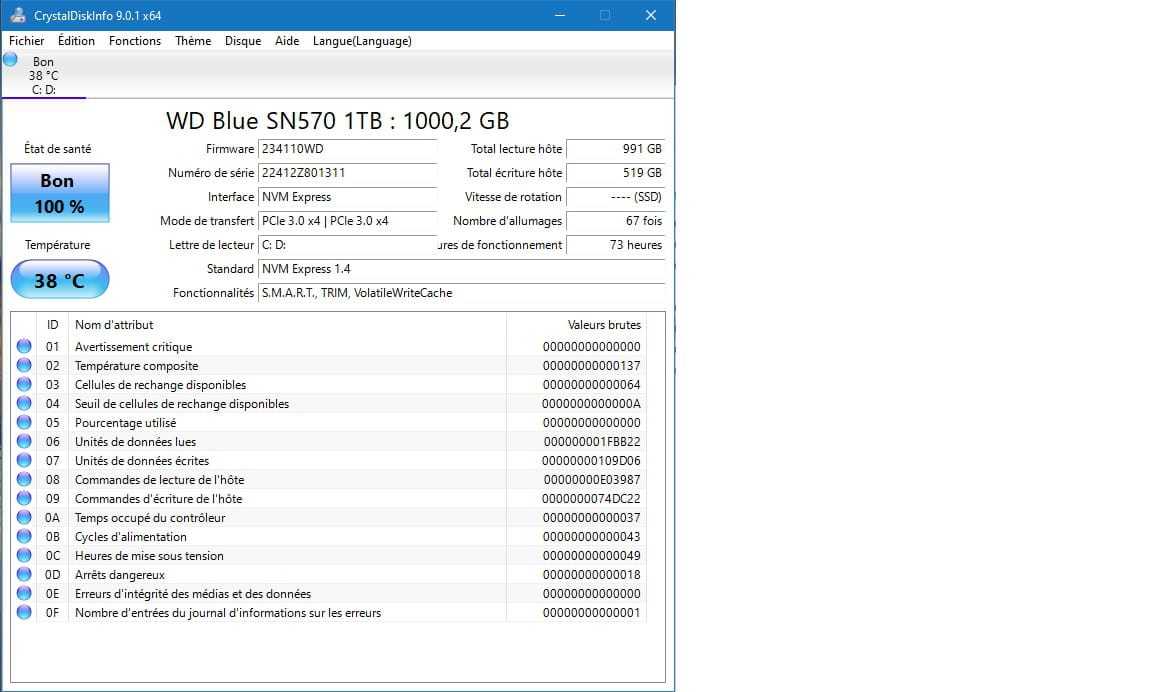This screenshot has height=692, width=1152.
Task: Select raw value 00000000000137
Action: [x=591, y=366]
